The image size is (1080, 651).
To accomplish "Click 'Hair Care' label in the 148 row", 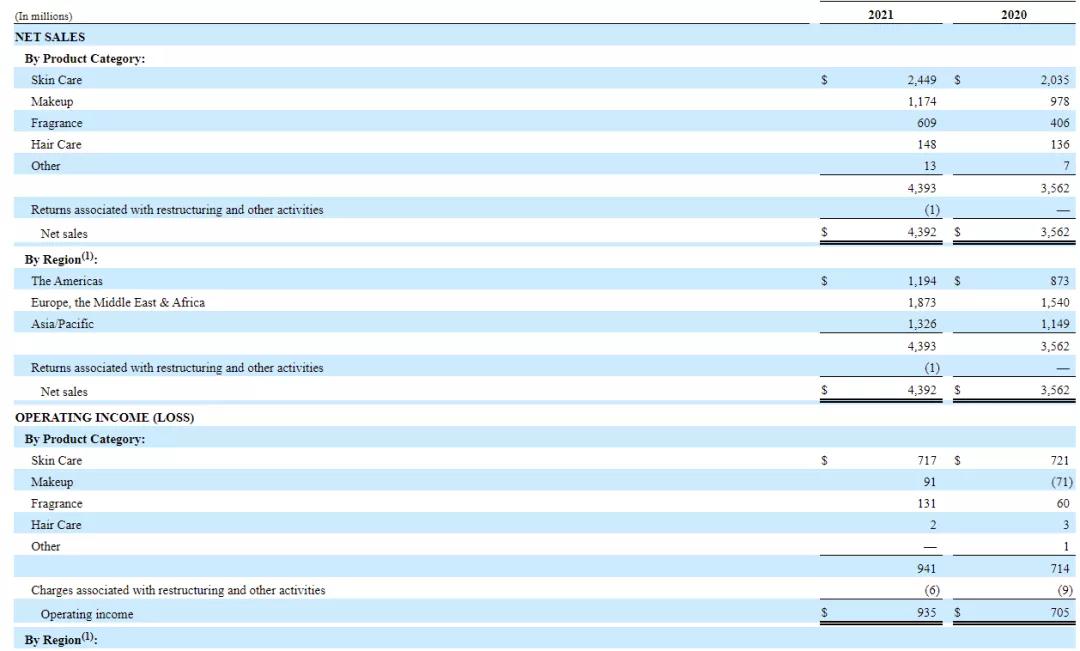I will click(56, 144).
